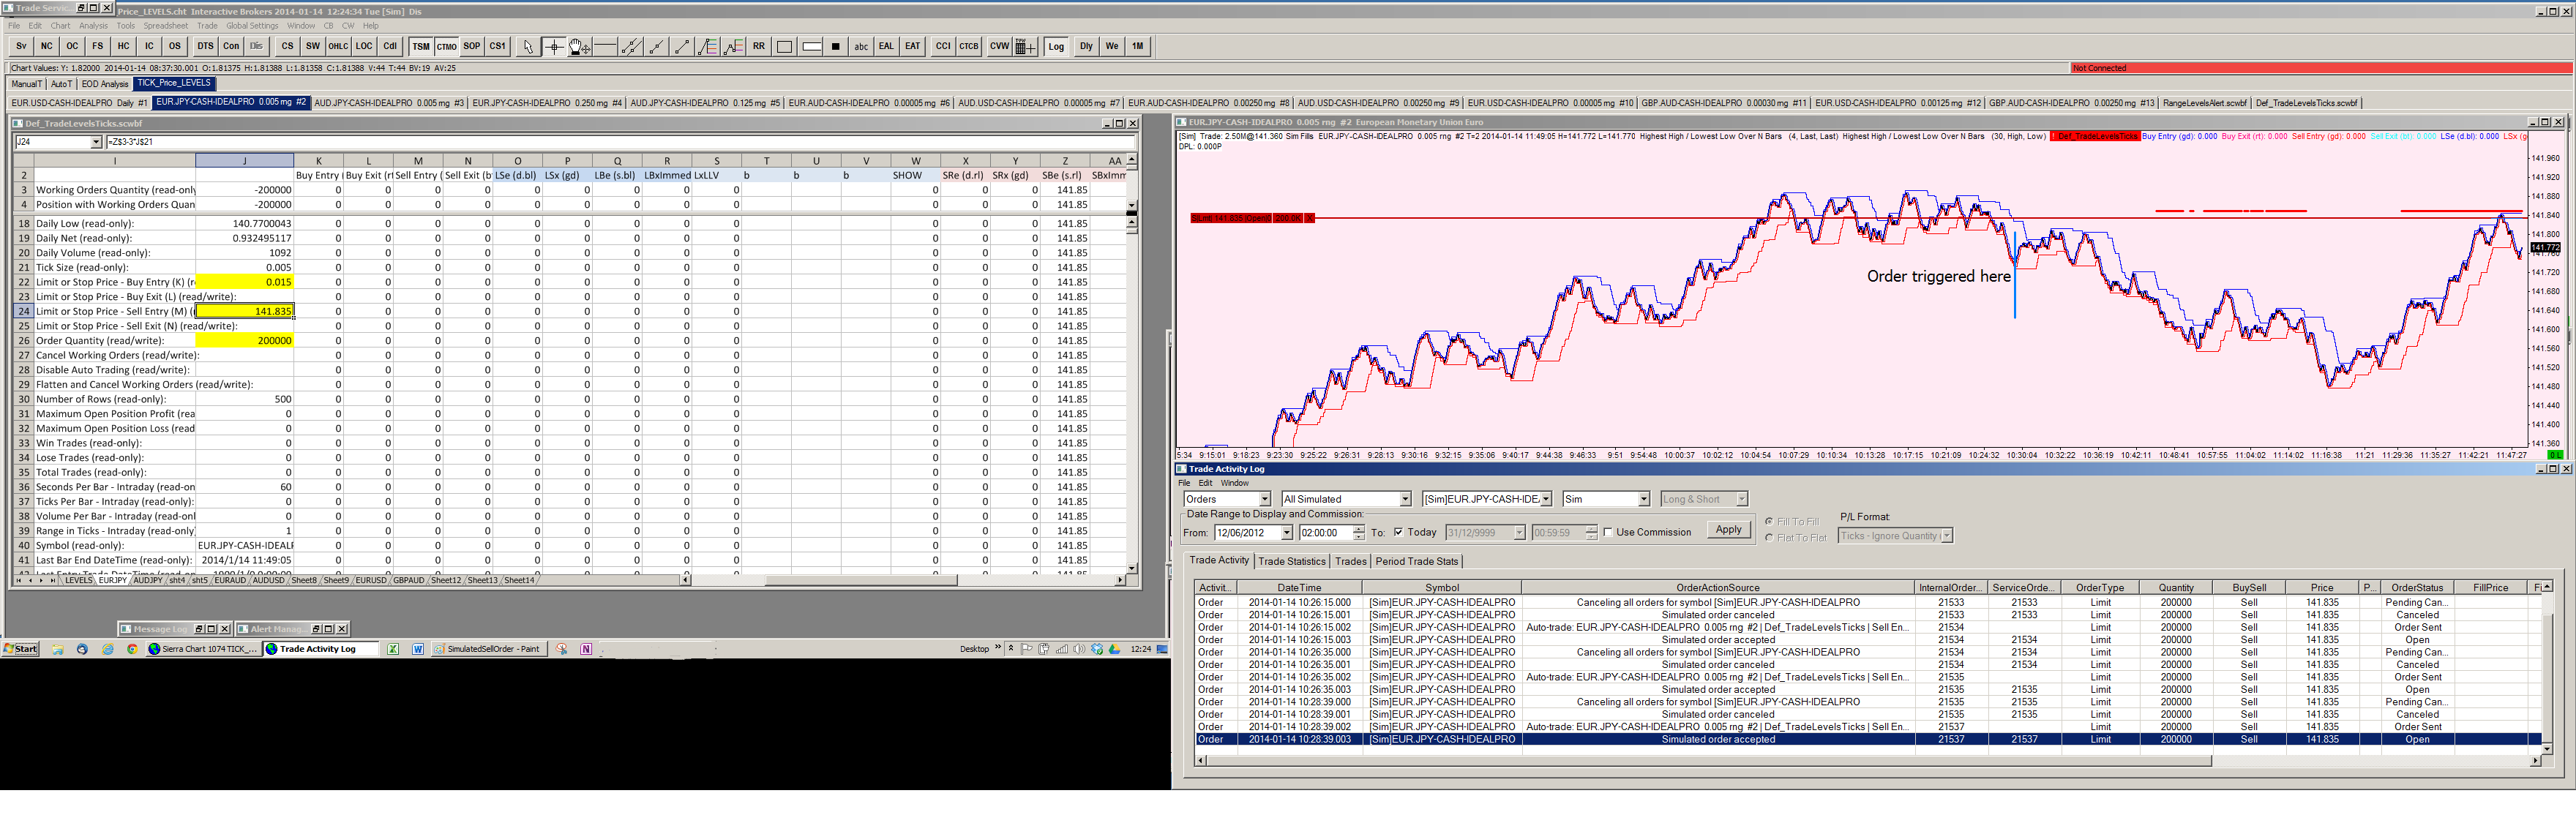
Task: Enable the Use Commission checkbox
Action: [1608, 532]
